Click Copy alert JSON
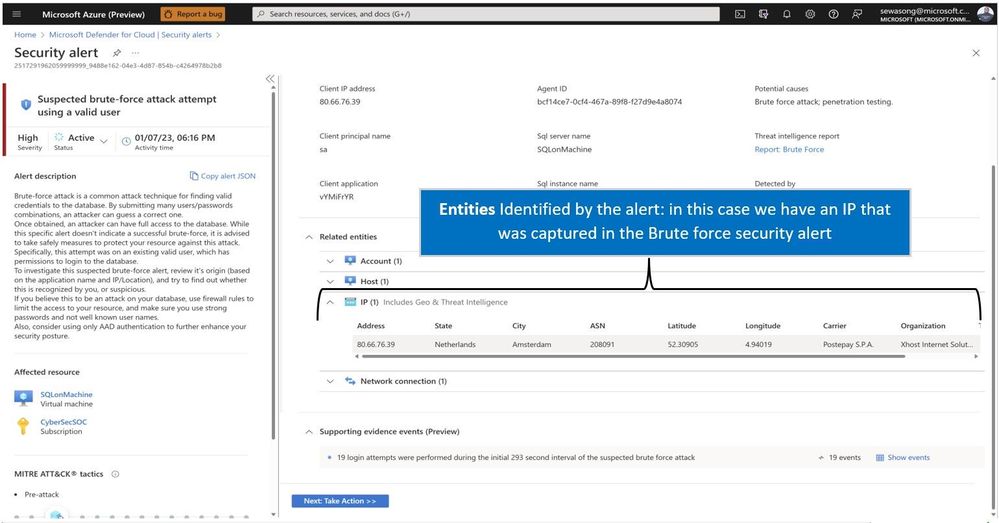 (x=228, y=176)
